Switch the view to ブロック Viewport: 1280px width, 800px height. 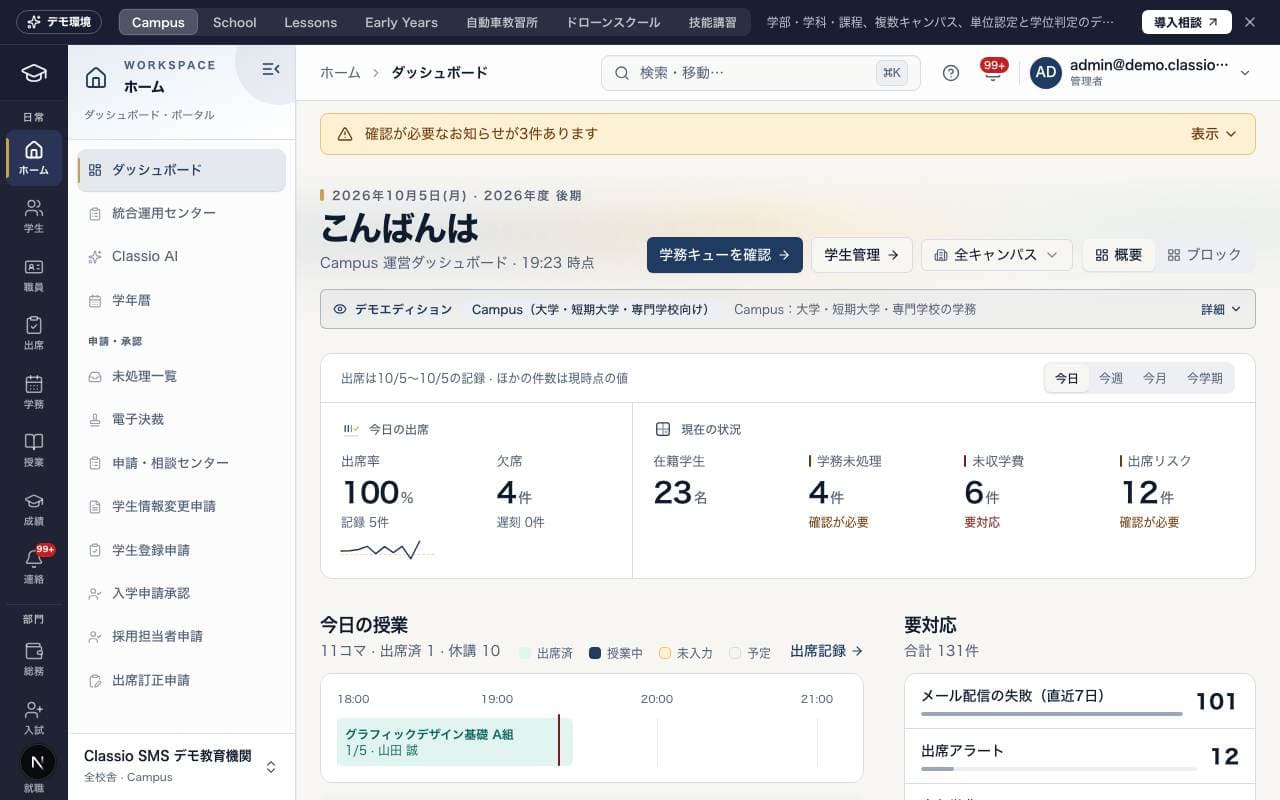click(1205, 255)
